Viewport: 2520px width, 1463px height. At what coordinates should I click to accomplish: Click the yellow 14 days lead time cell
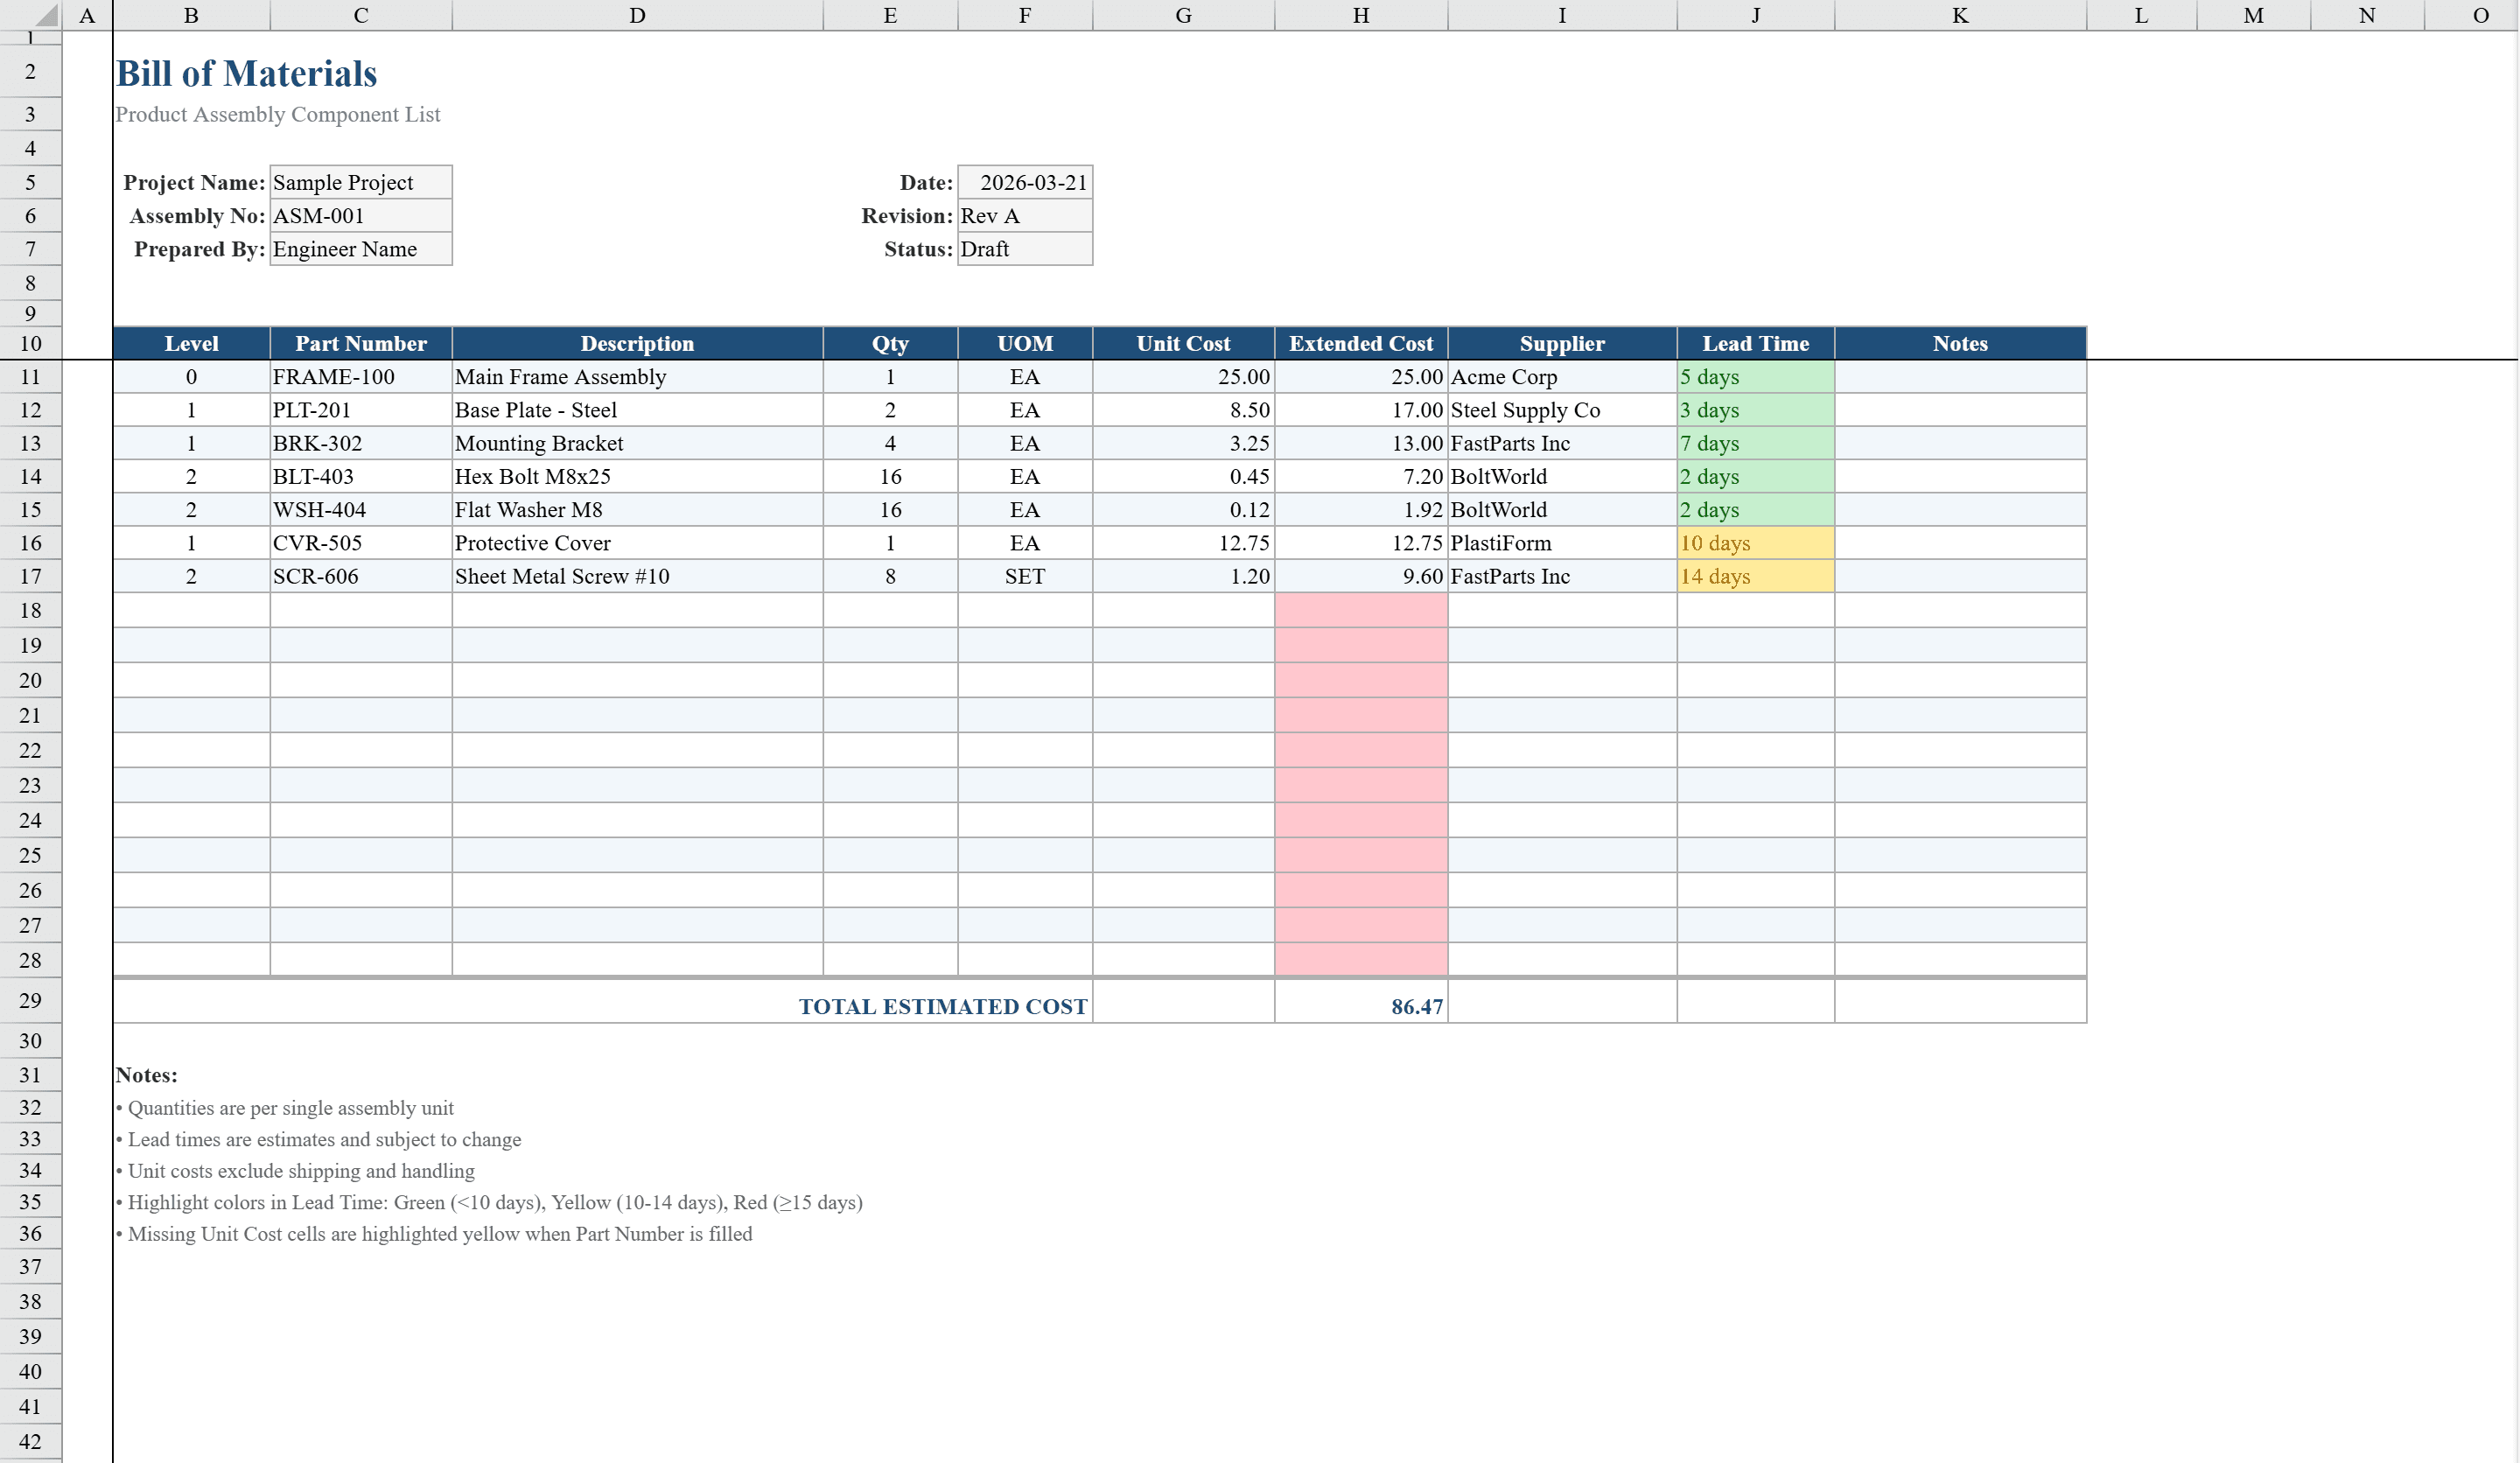point(1754,576)
